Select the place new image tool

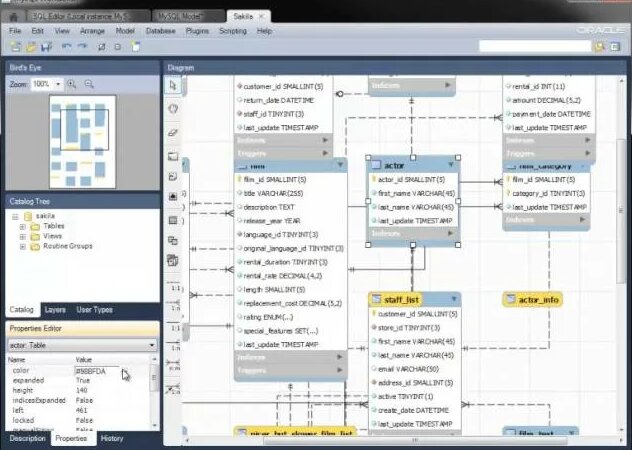pyautogui.click(x=173, y=196)
